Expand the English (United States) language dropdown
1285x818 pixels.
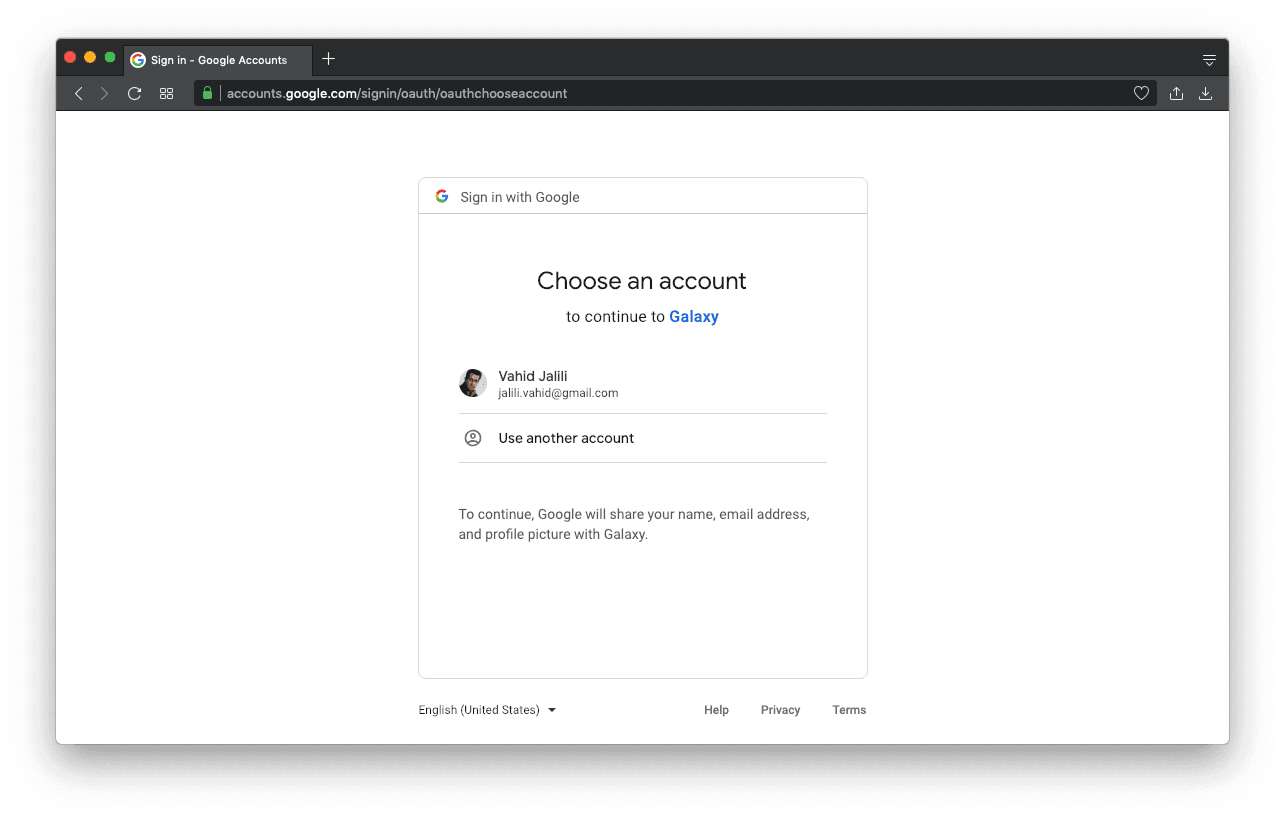pos(487,710)
